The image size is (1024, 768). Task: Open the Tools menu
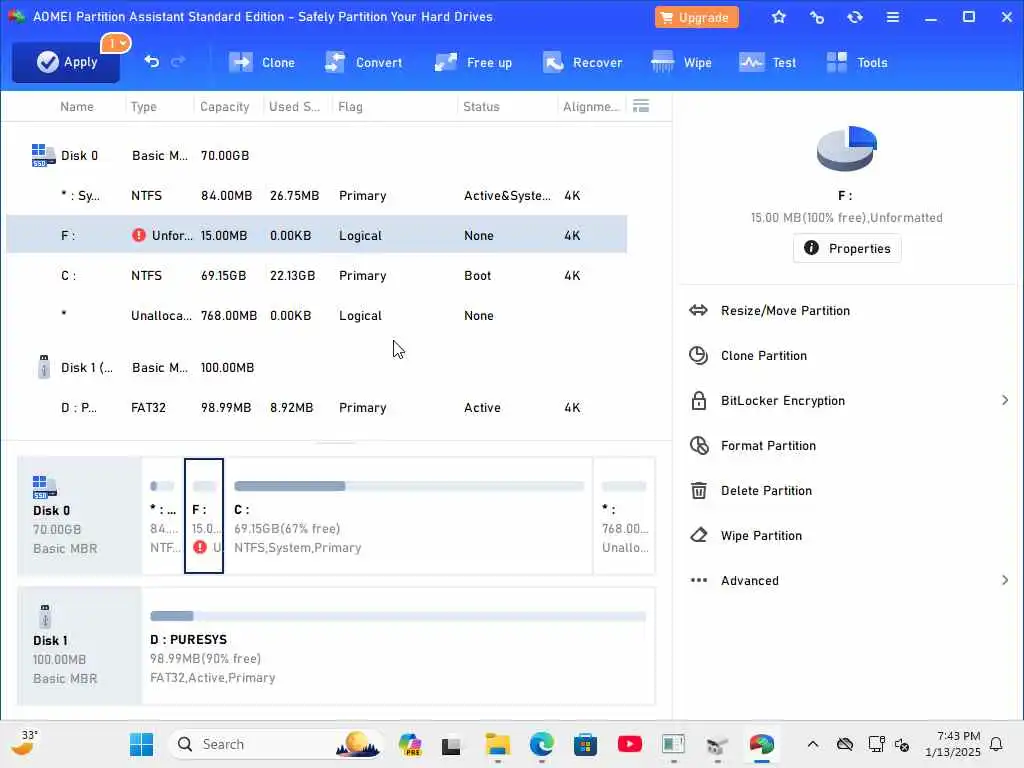[x=857, y=63]
